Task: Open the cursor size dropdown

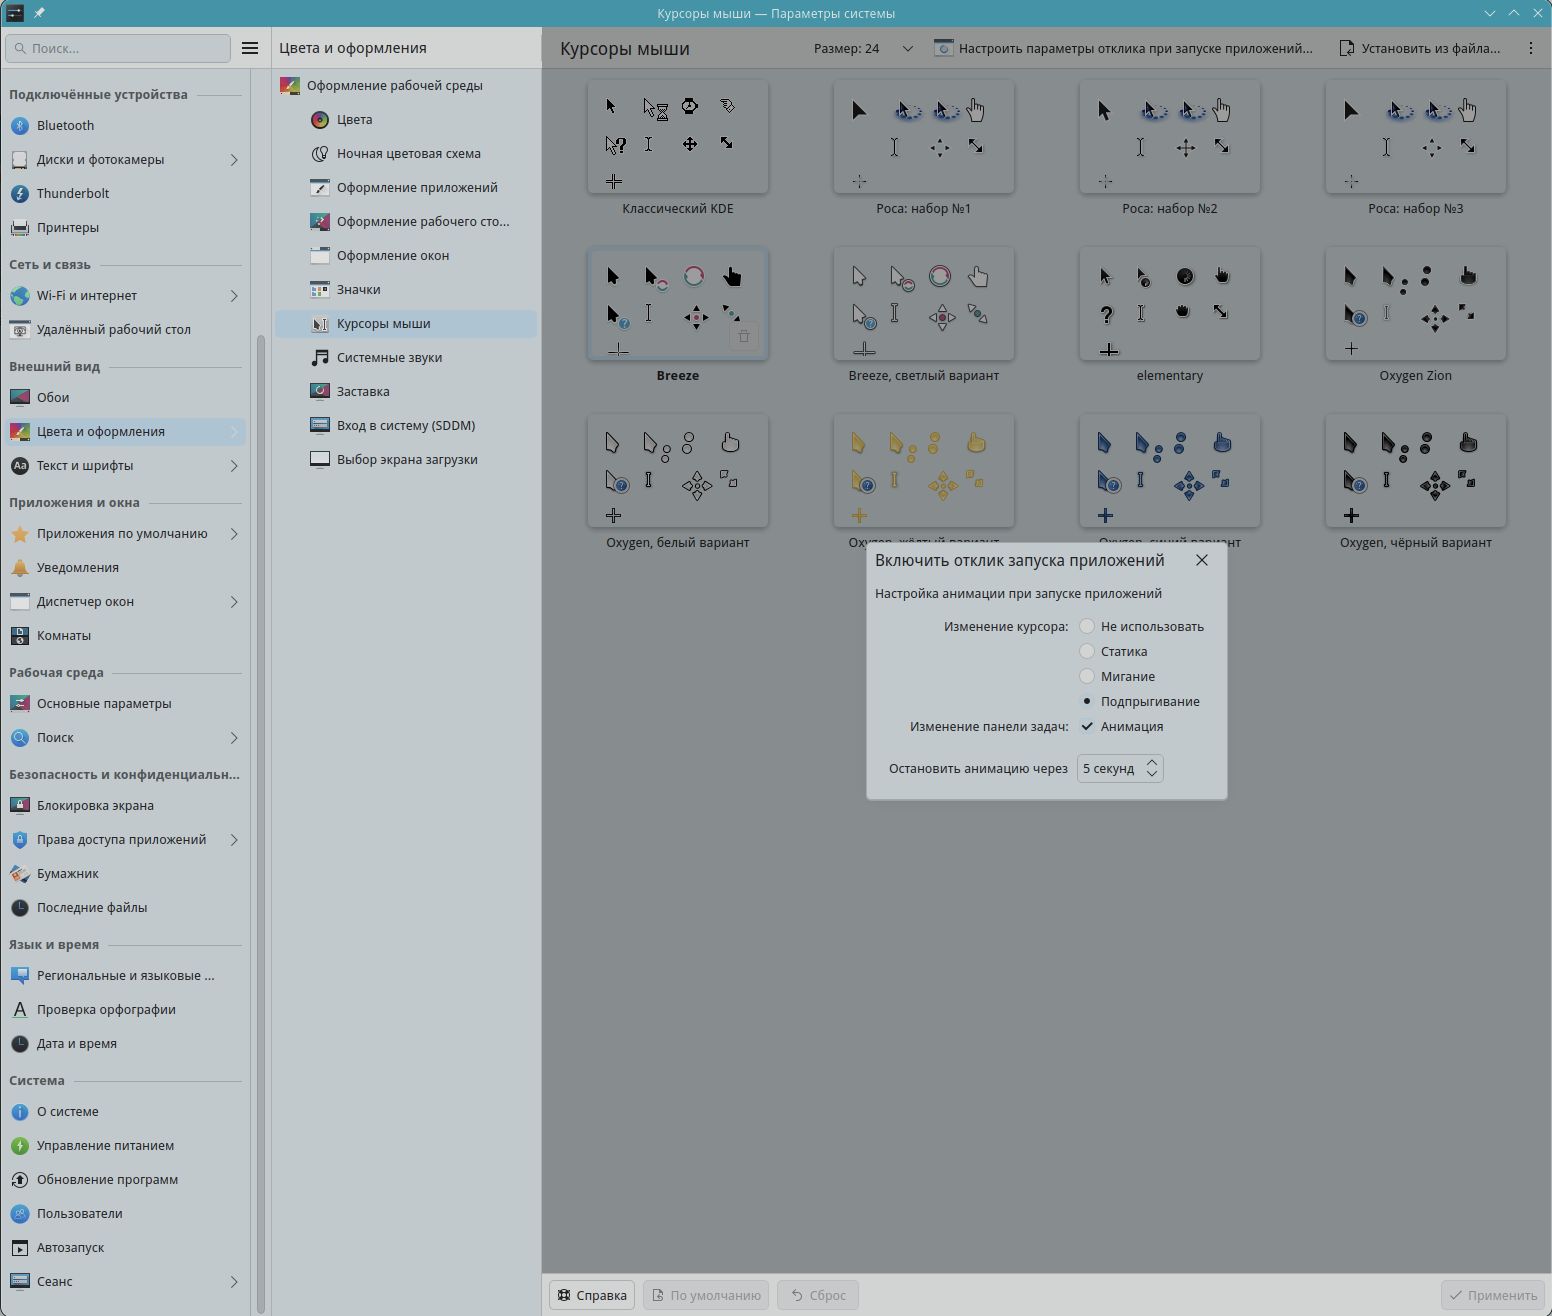Action: coord(864,48)
